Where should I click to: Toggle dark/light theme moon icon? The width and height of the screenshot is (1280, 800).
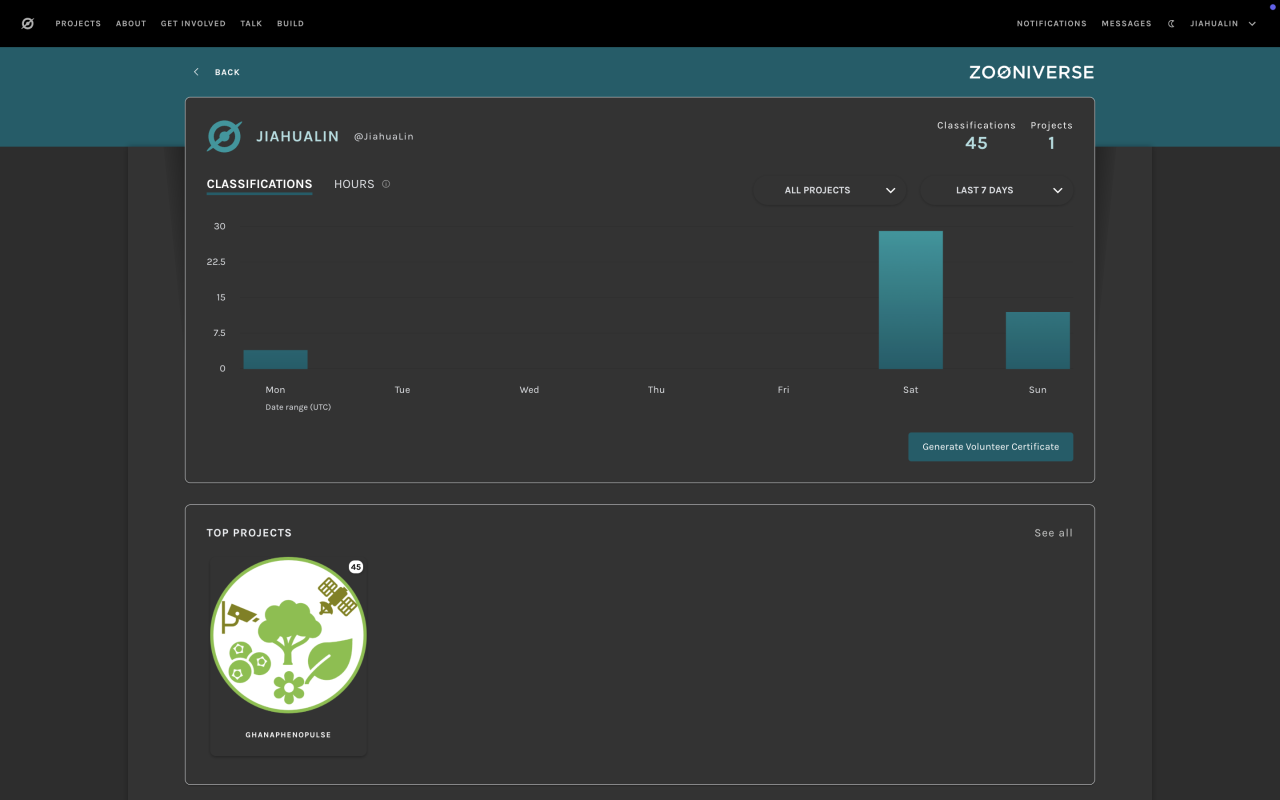click(x=1171, y=23)
